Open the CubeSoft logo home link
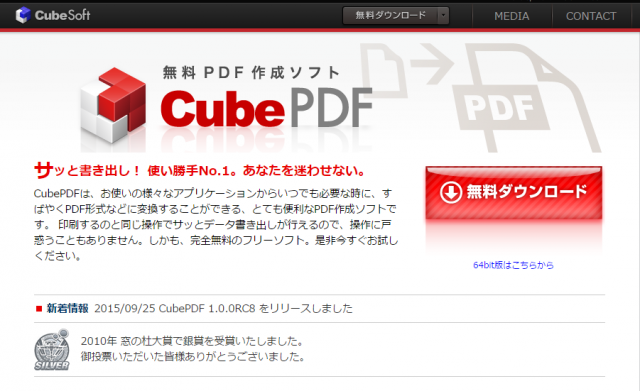Viewport: 640px width, 391px height. [x=53, y=15]
